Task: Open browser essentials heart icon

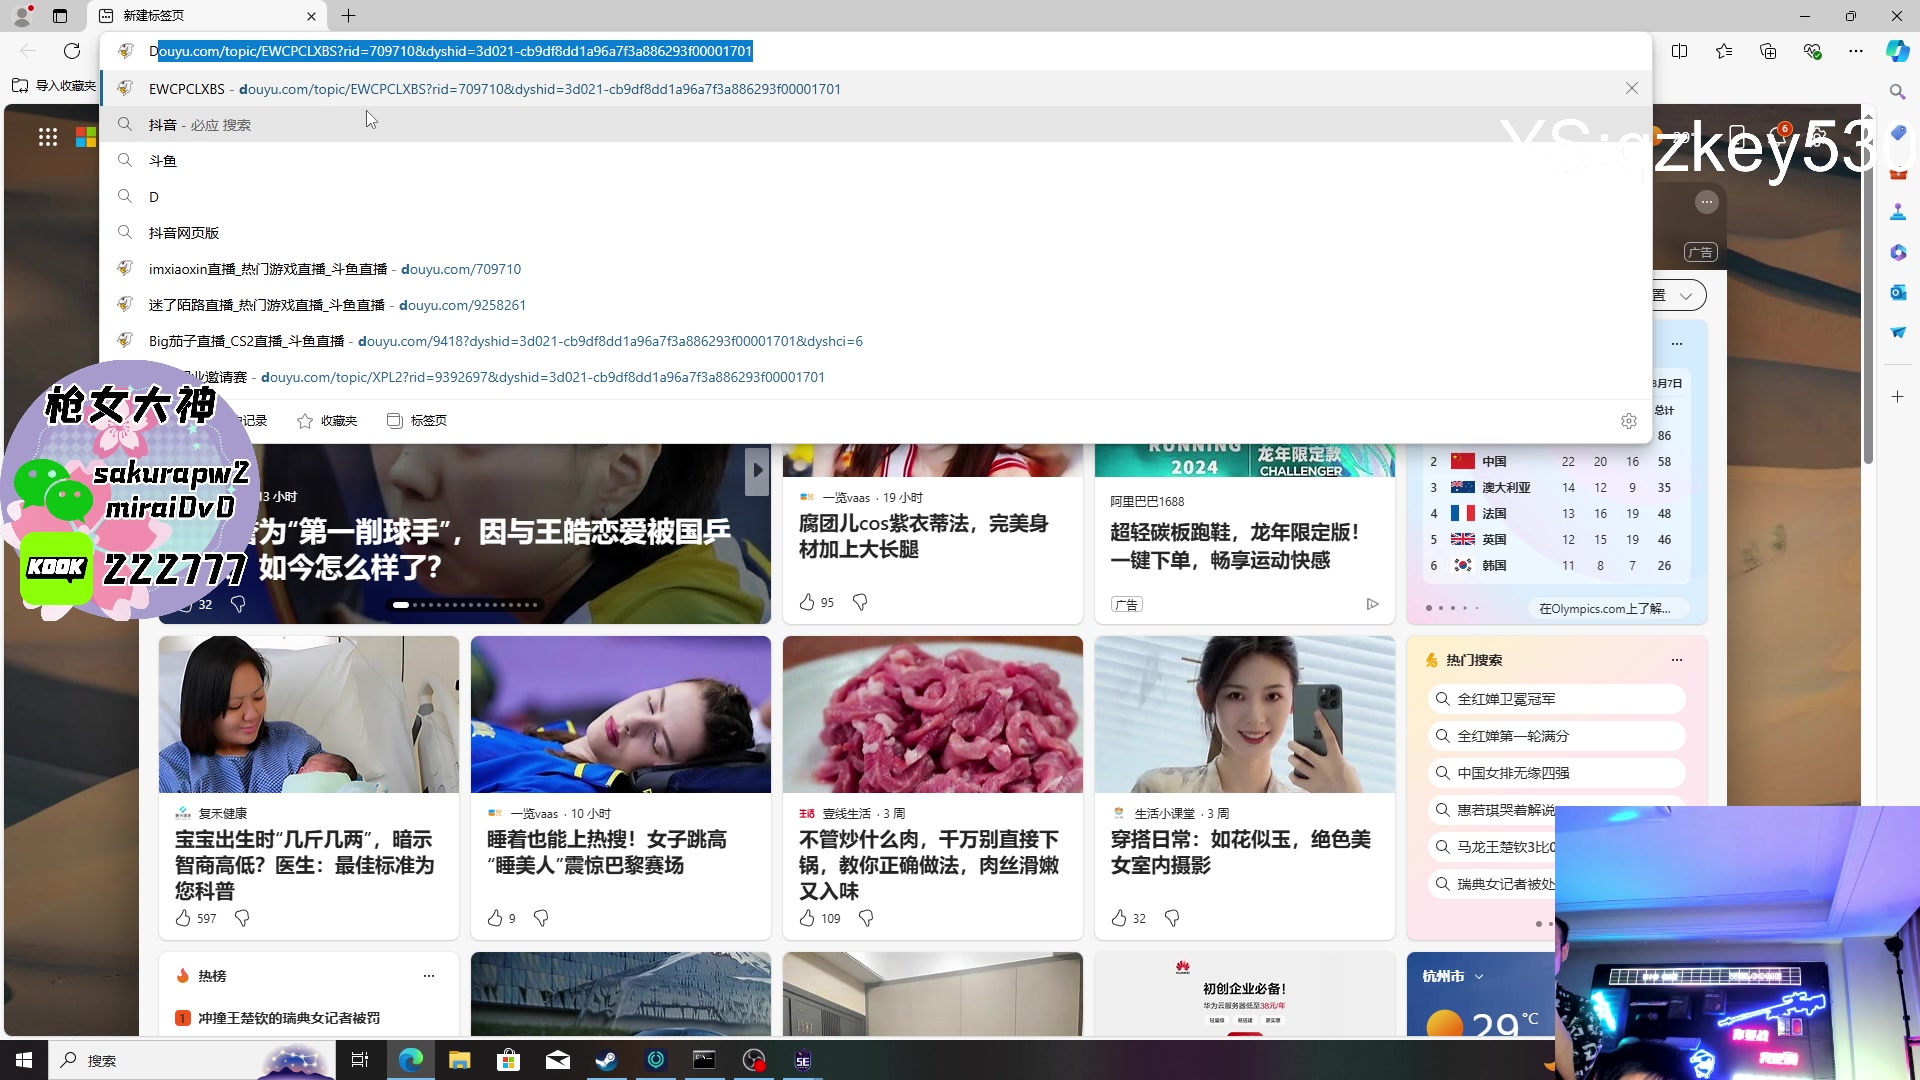Action: tap(1812, 51)
